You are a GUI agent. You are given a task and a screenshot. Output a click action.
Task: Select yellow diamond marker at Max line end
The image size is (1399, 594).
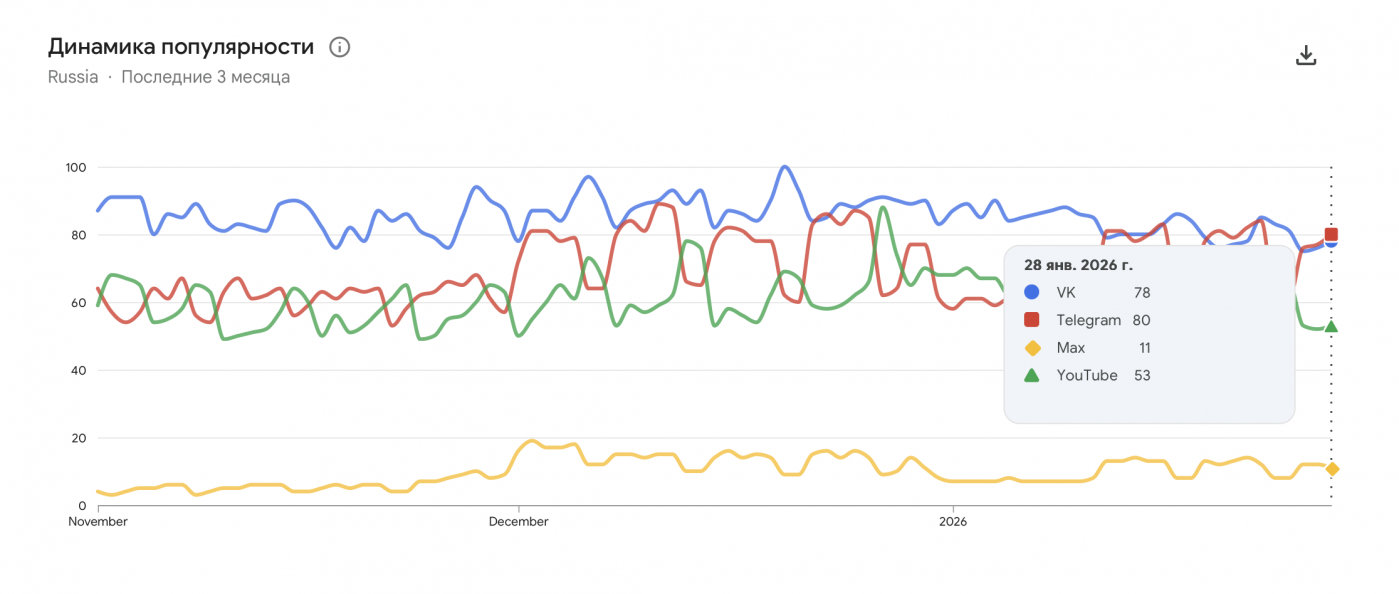(x=1331, y=469)
